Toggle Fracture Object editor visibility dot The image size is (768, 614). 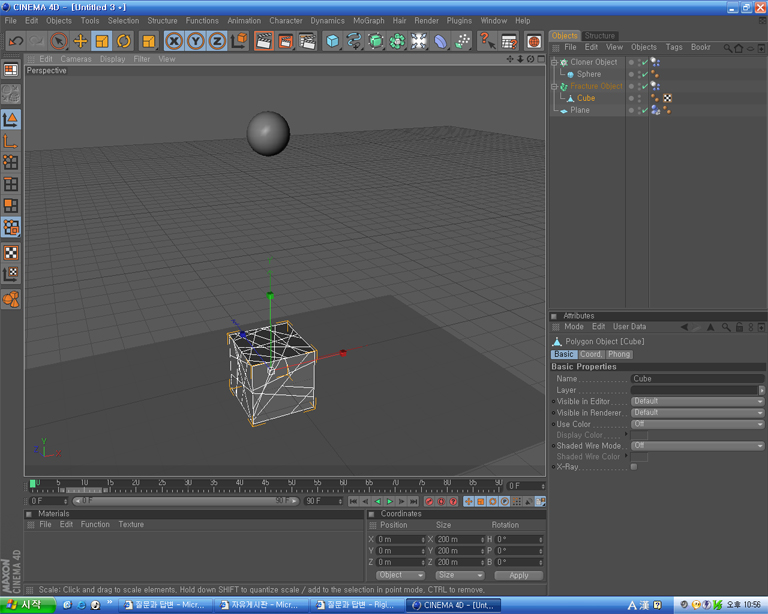tap(639, 84)
